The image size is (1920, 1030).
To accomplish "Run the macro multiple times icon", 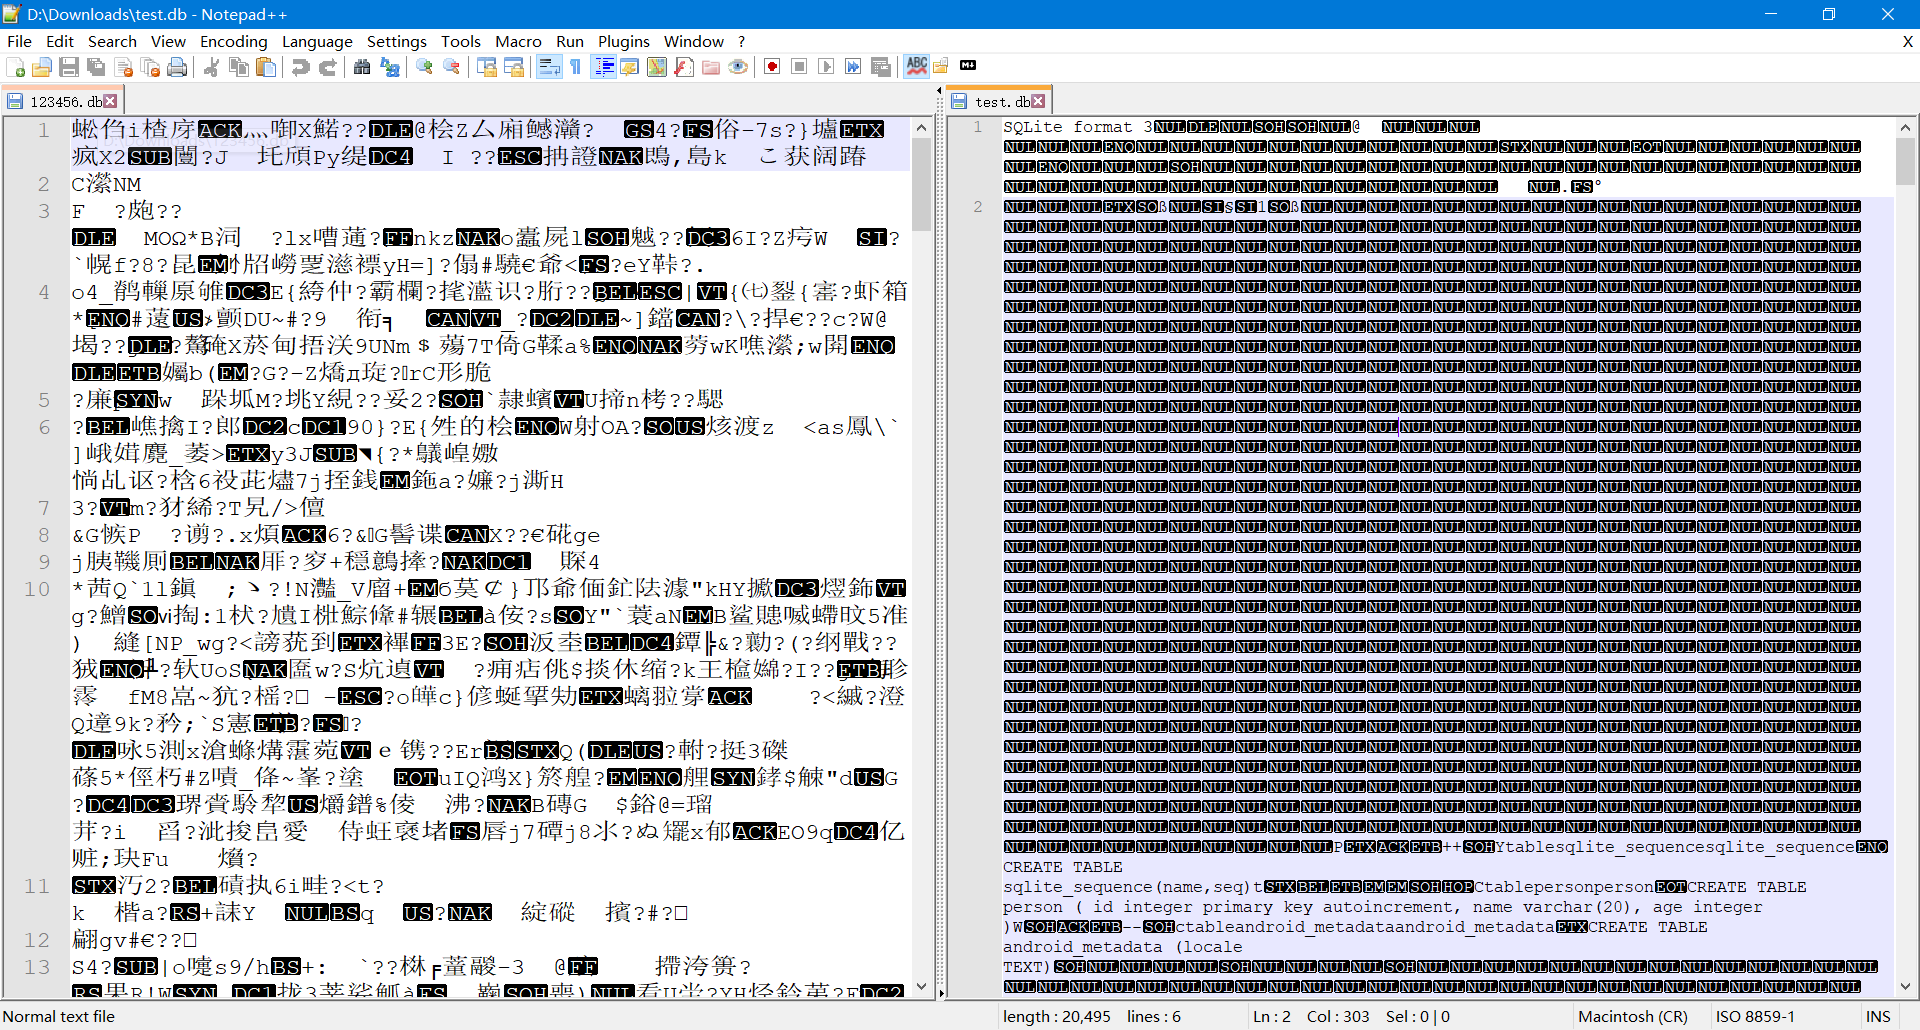I will 853,67.
